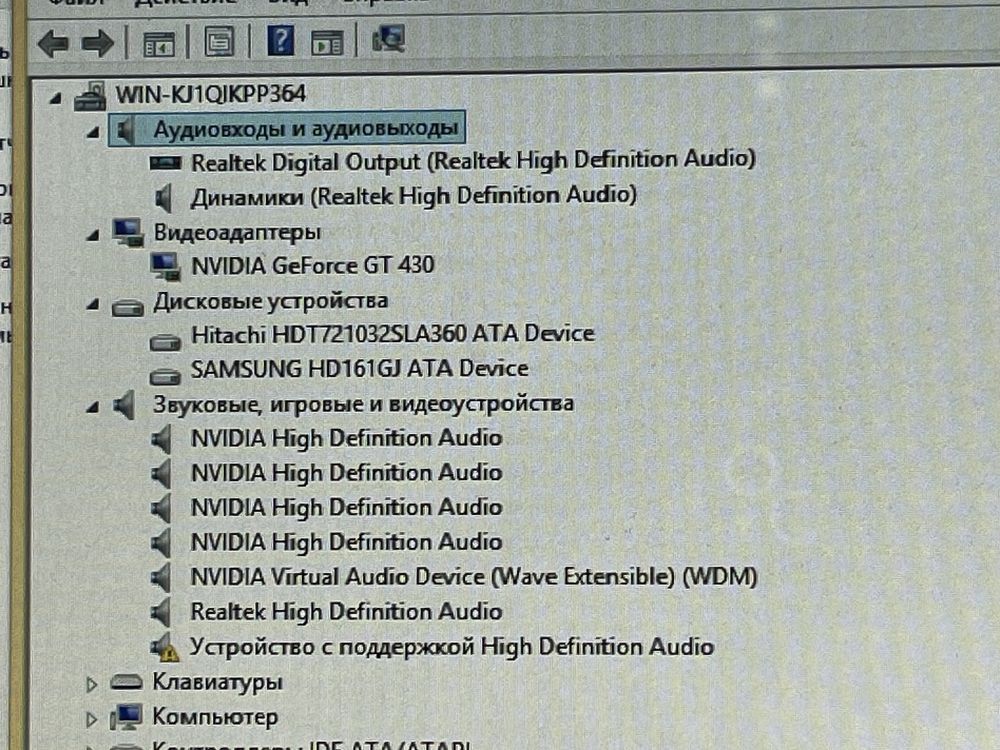This screenshot has width=1000, height=750.
Task: Open the Properties toolbar icon
Action: pos(219,42)
